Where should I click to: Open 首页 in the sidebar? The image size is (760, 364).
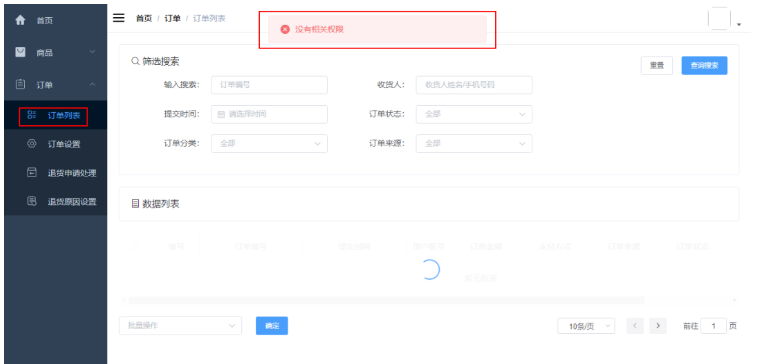tap(55, 20)
